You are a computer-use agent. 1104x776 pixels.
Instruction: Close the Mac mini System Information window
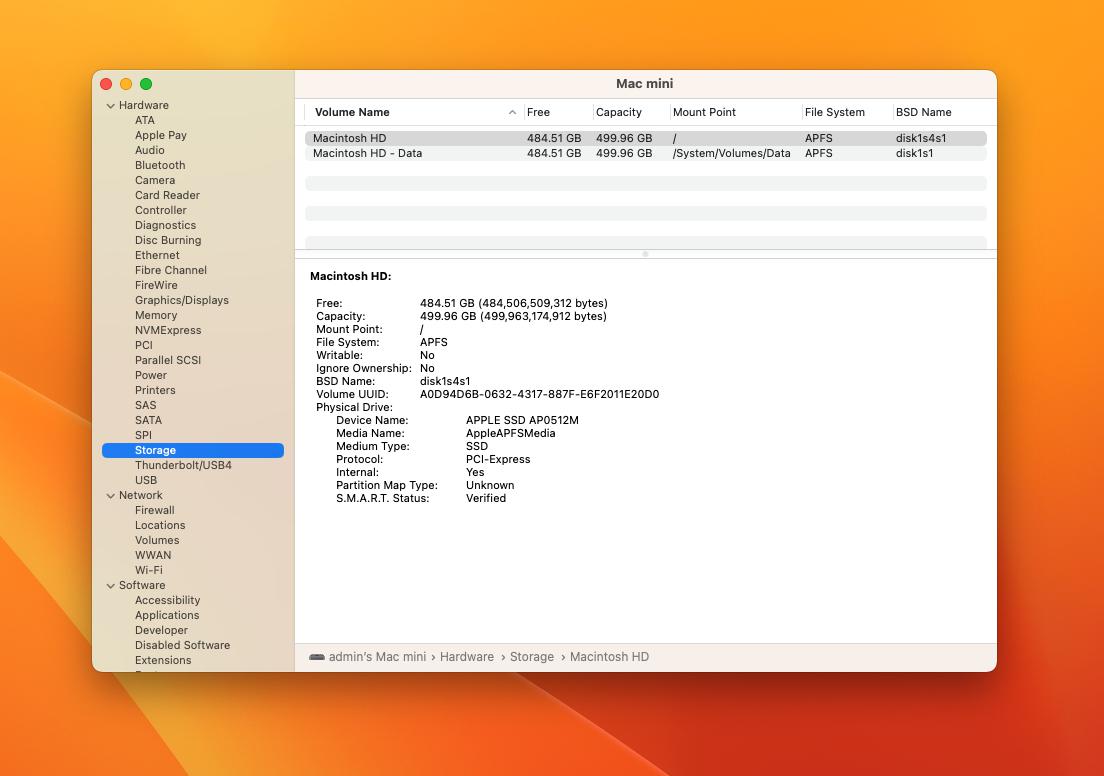[x=106, y=85]
